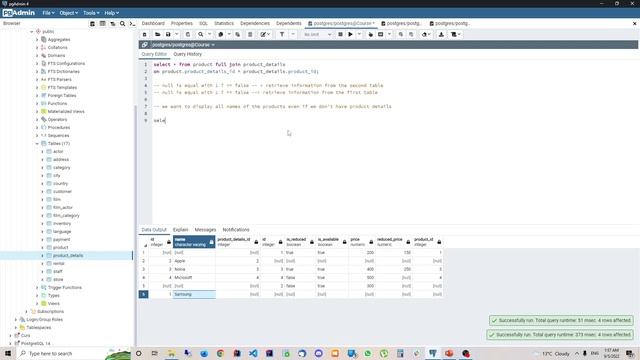This screenshot has height=360, width=640.
Task: Open a SQL file with the folder icon
Action: click(157, 35)
